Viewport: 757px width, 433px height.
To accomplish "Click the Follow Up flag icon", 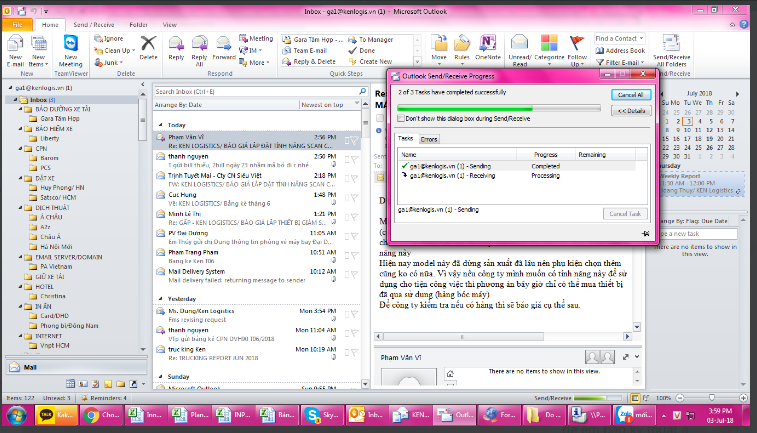I will point(577,43).
